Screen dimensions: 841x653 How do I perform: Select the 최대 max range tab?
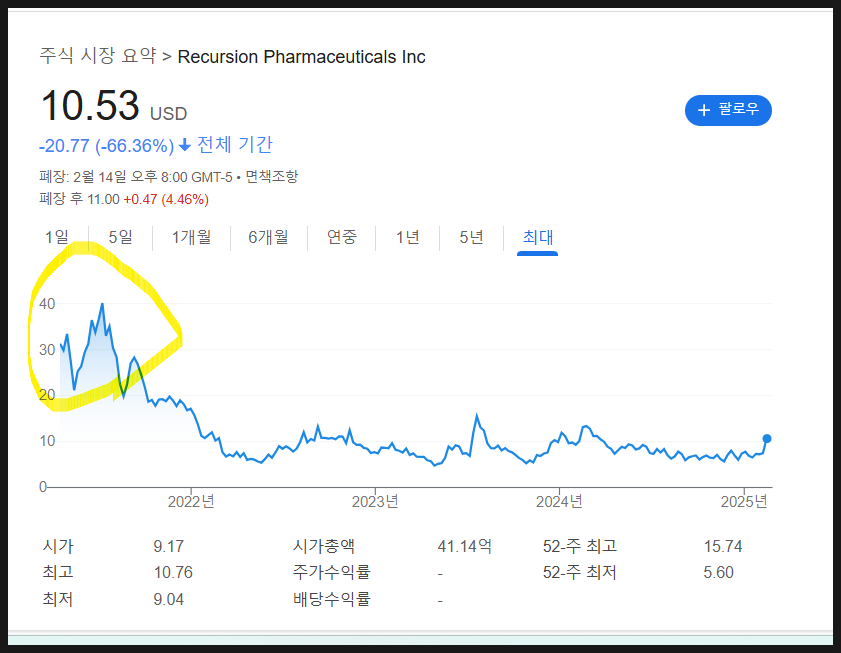537,237
